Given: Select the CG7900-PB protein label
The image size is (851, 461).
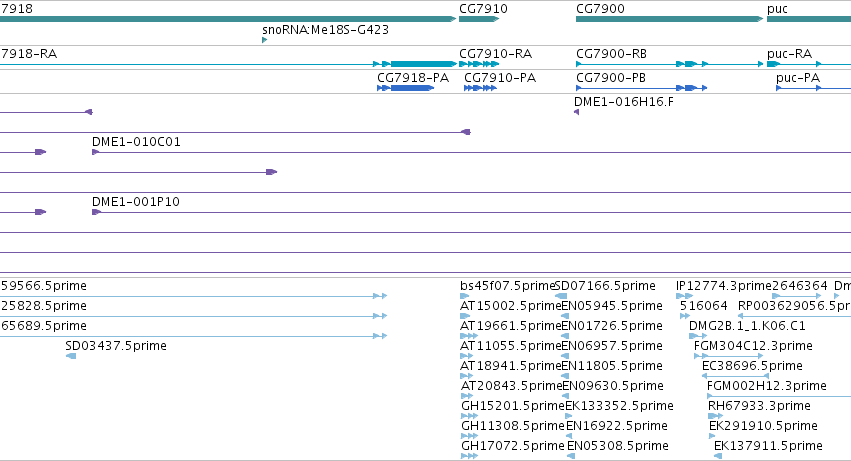Looking at the screenshot, I should (x=611, y=78).
